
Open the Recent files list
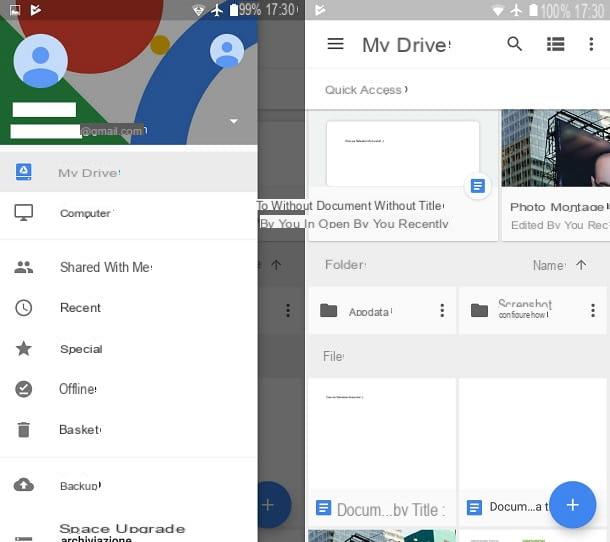128,308
